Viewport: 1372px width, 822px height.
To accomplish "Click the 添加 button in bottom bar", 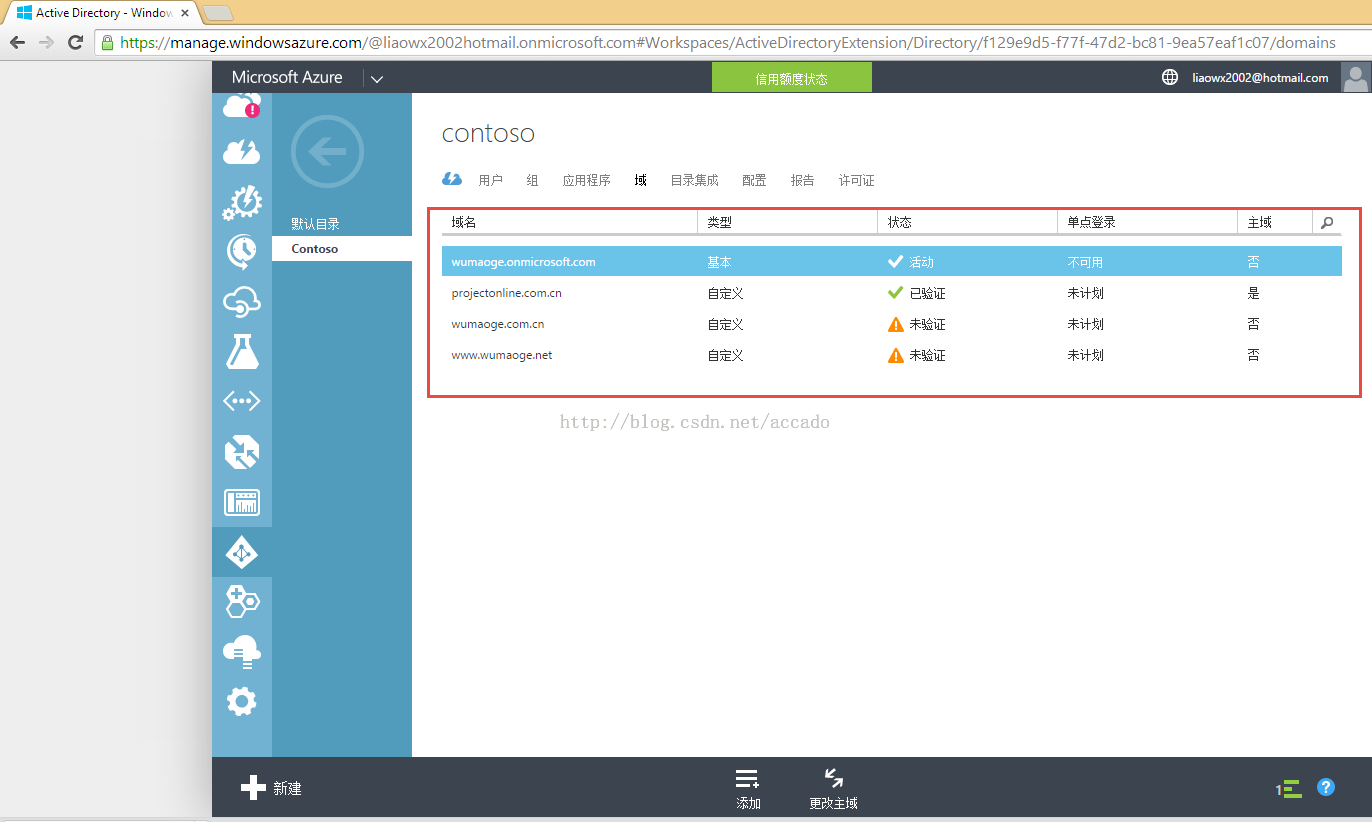I will [748, 788].
